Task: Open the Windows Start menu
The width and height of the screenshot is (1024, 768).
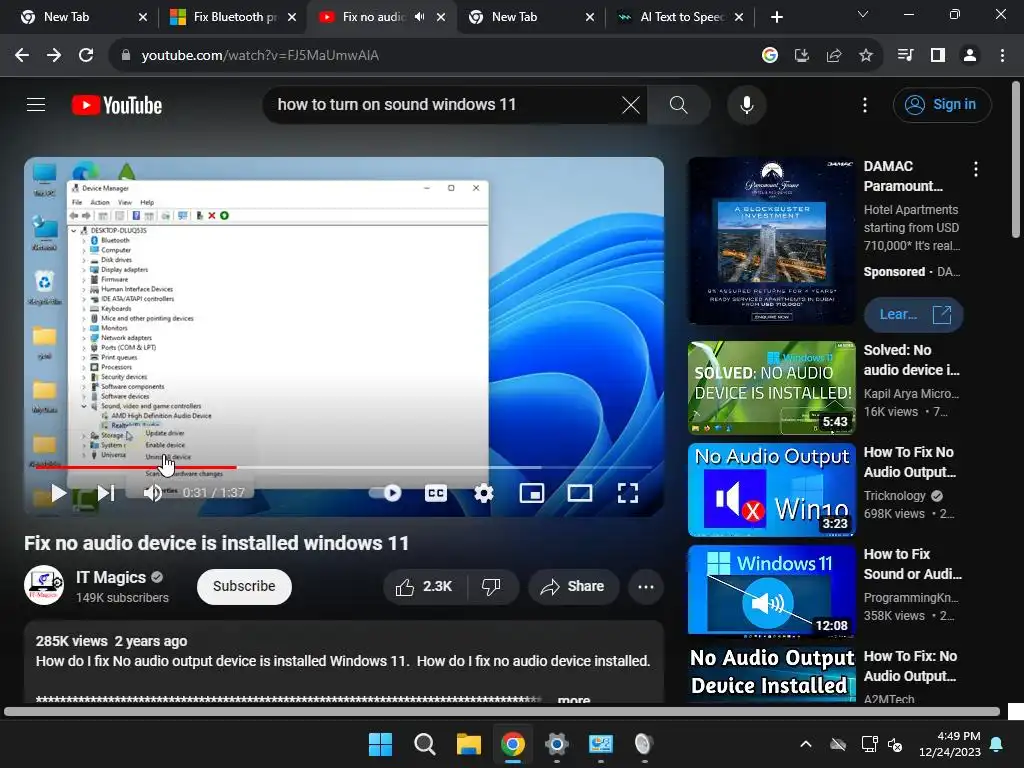Action: click(x=380, y=744)
